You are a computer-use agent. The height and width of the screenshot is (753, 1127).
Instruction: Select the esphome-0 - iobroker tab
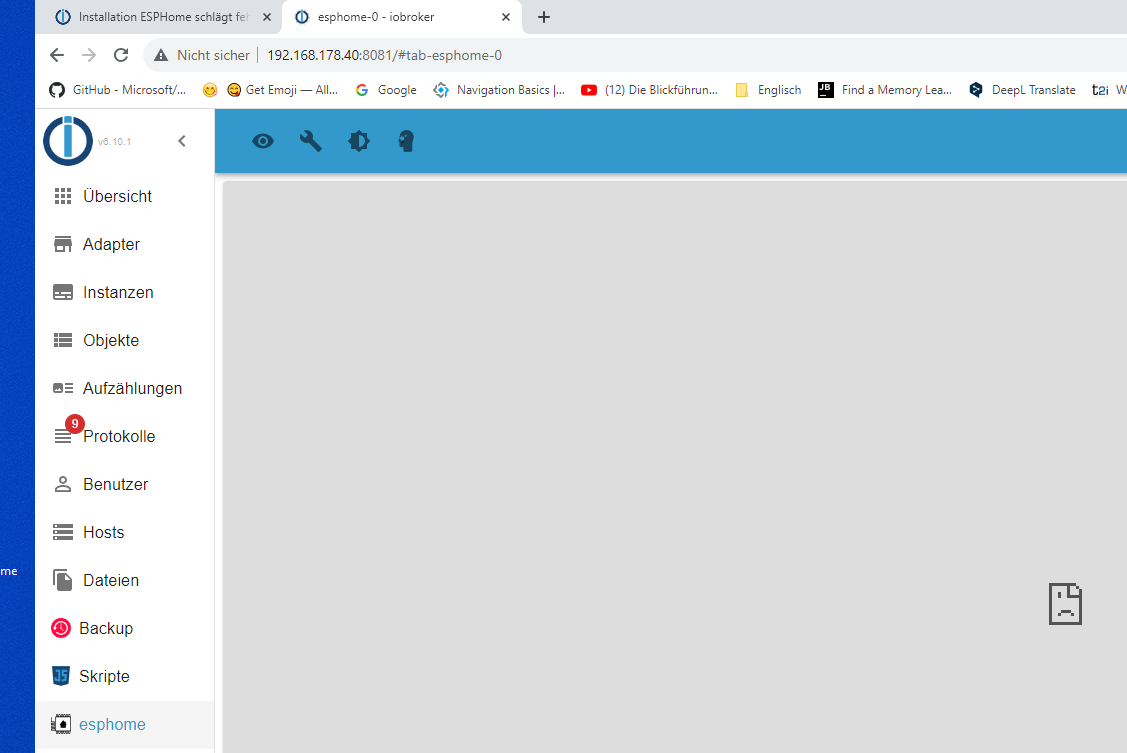point(376,17)
